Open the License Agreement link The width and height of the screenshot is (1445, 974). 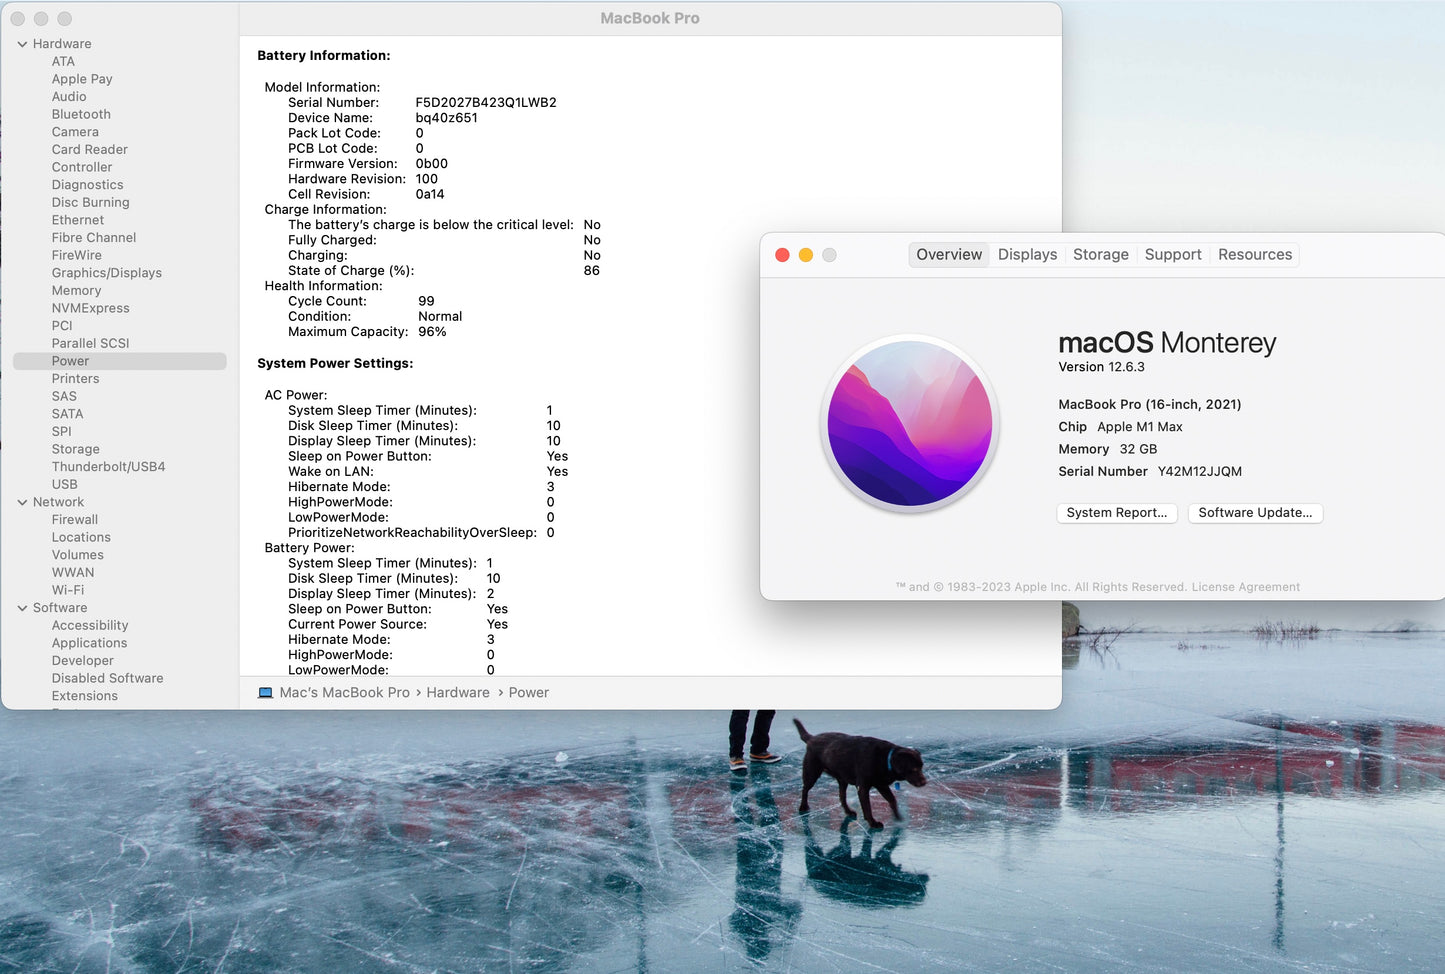1245,587
